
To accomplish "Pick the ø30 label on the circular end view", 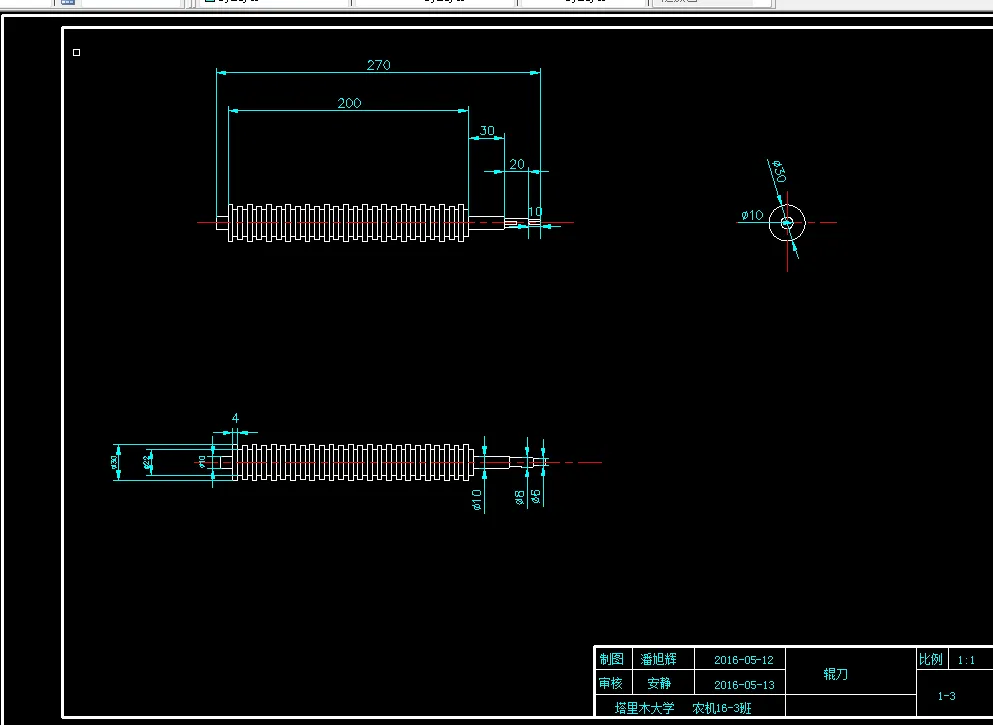I will pos(778,171).
